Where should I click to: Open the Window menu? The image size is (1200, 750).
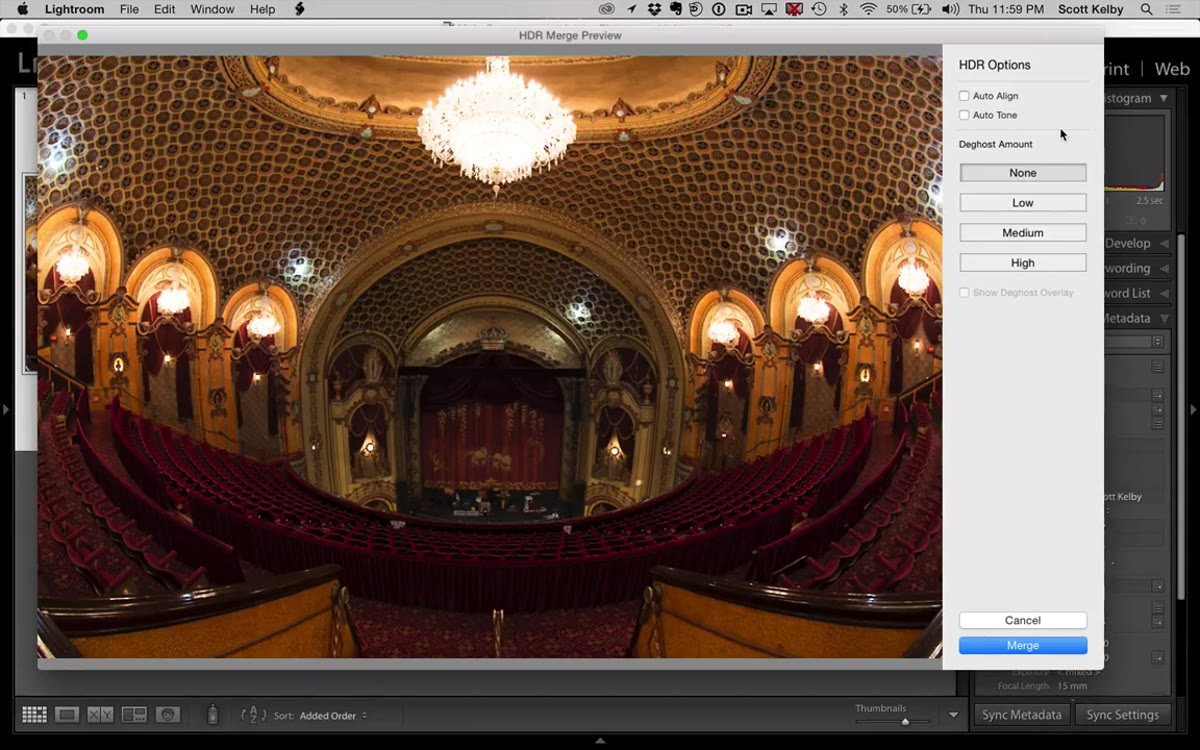point(212,9)
